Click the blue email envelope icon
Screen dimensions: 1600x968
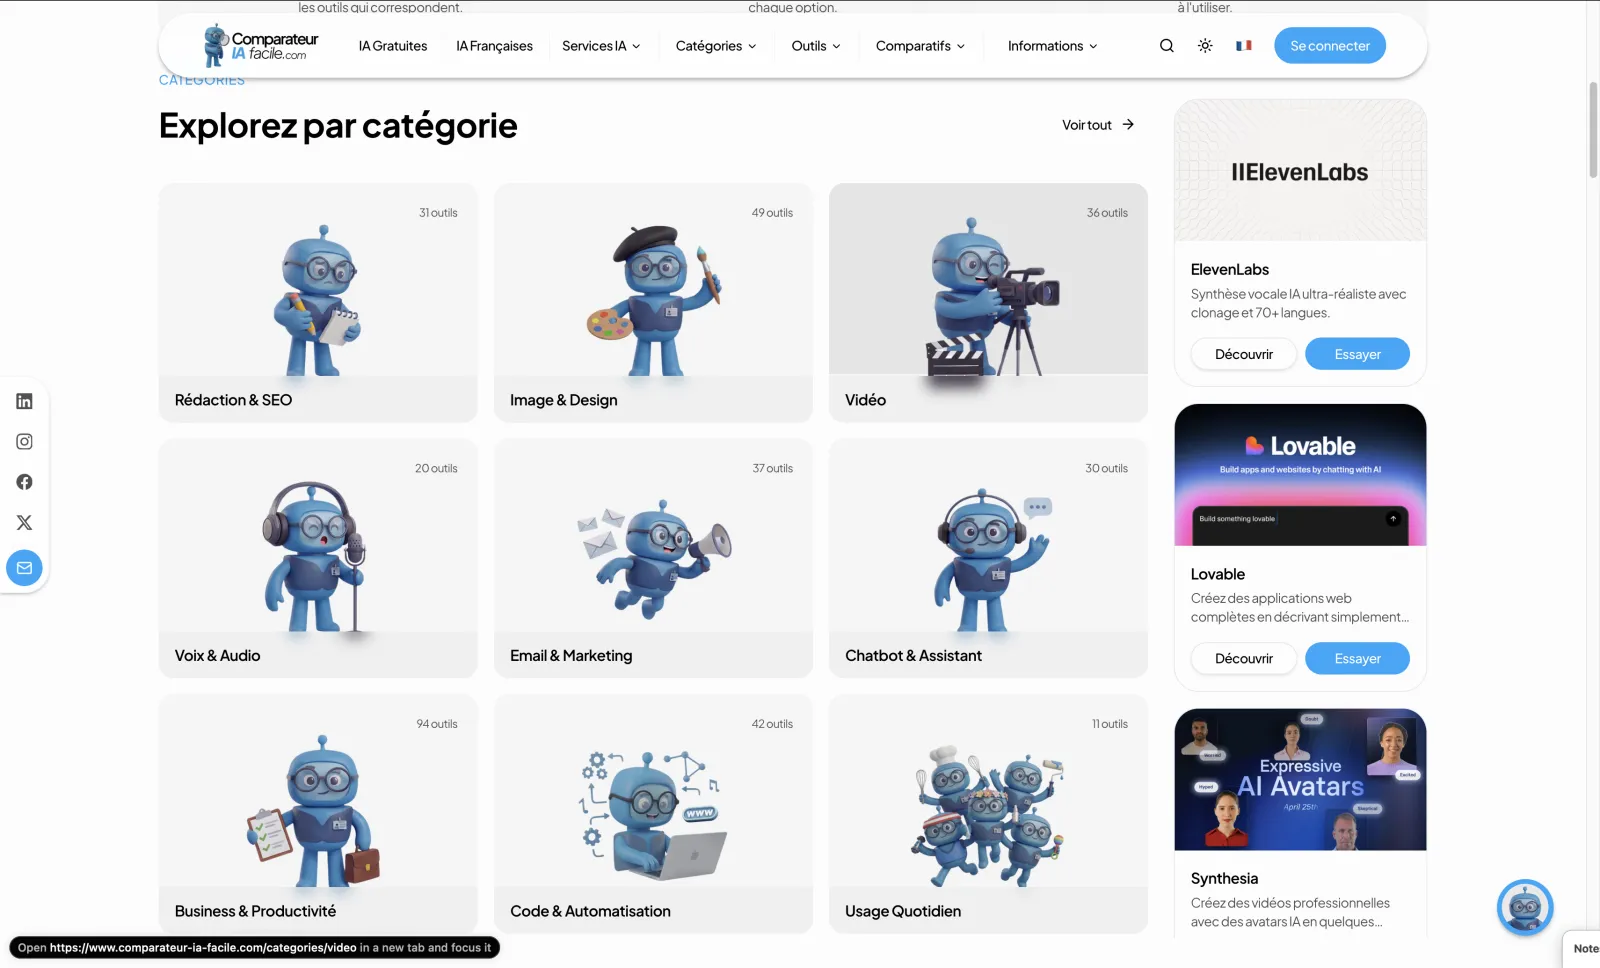point(25,568)
